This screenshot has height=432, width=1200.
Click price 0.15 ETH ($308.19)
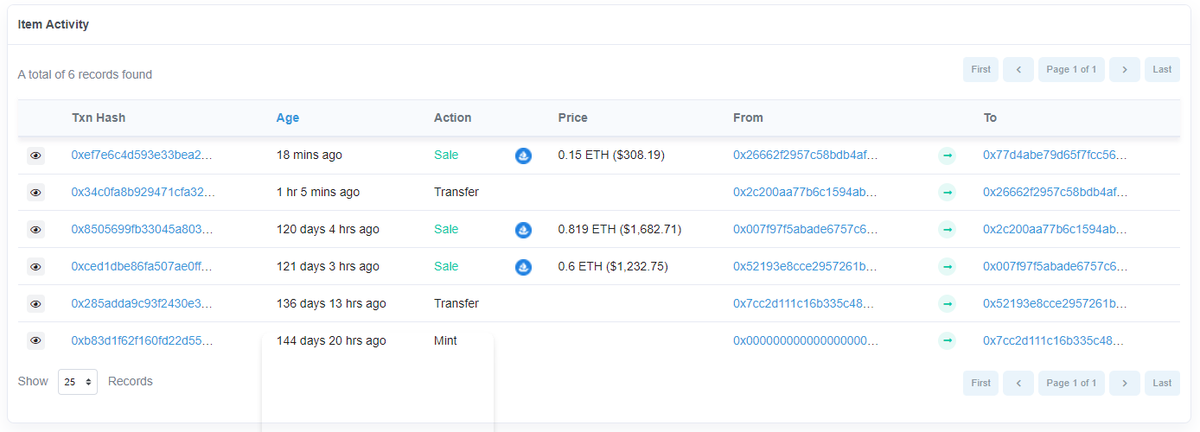click(x=611, y=156)
